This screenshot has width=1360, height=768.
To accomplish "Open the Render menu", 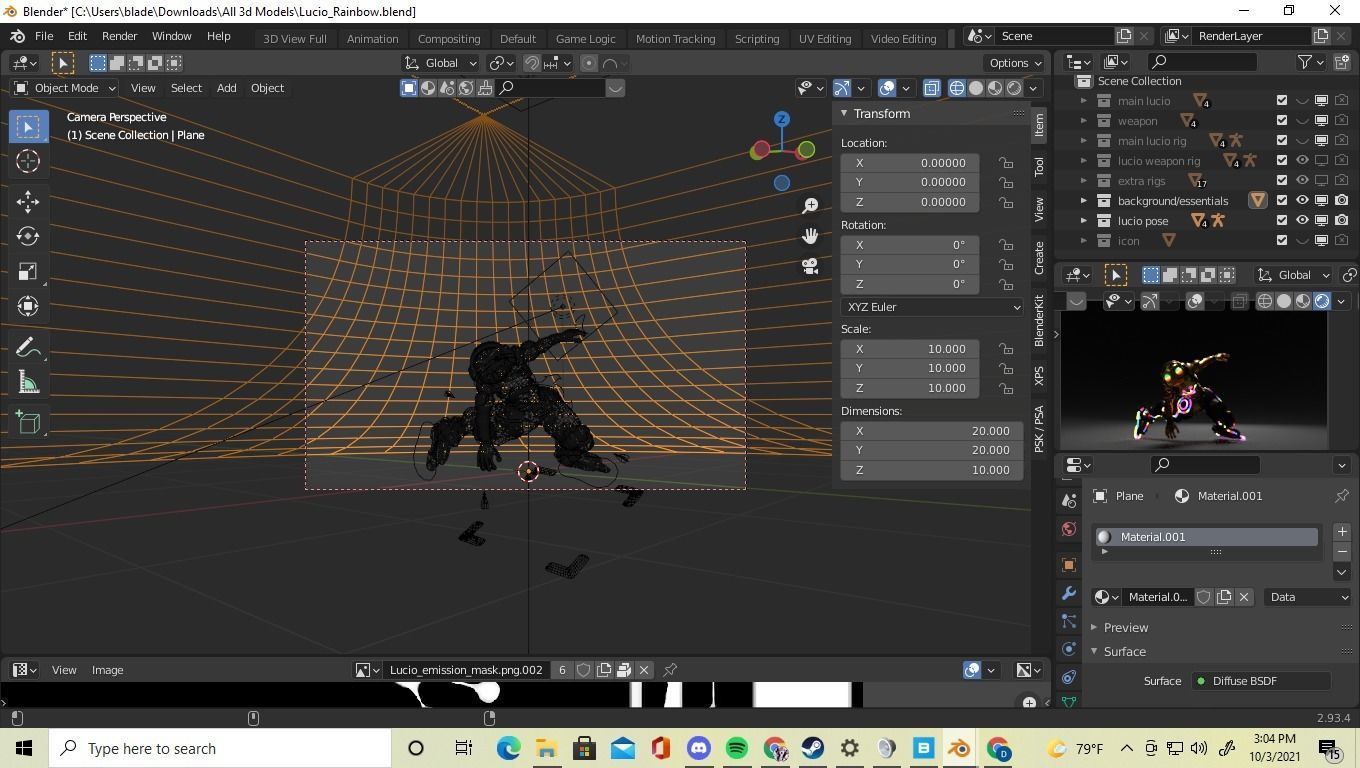I will (x=119, y=36).
